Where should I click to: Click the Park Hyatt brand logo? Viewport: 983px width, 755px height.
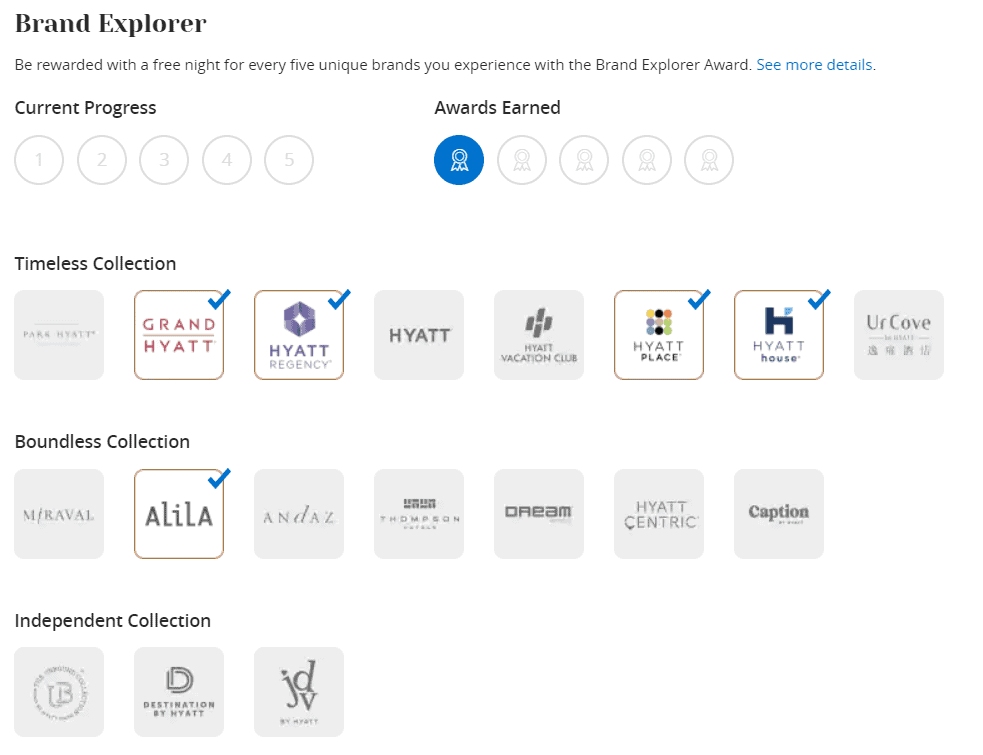click(x=59, y=335)
